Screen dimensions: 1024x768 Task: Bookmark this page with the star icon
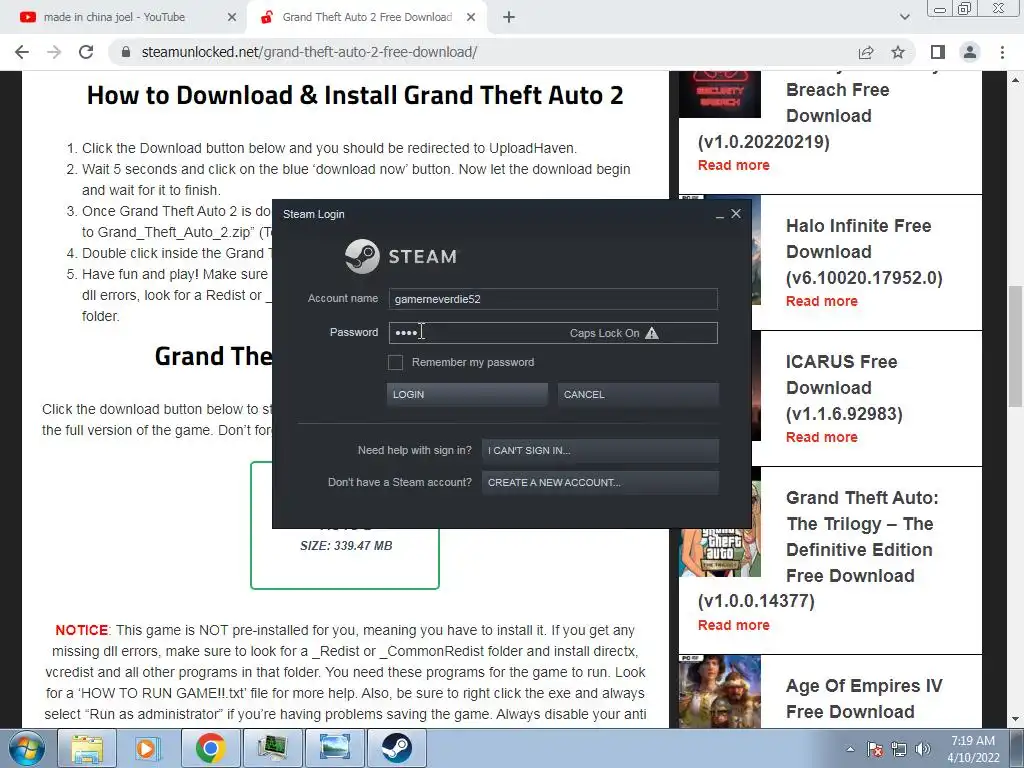tap(898, 52)
